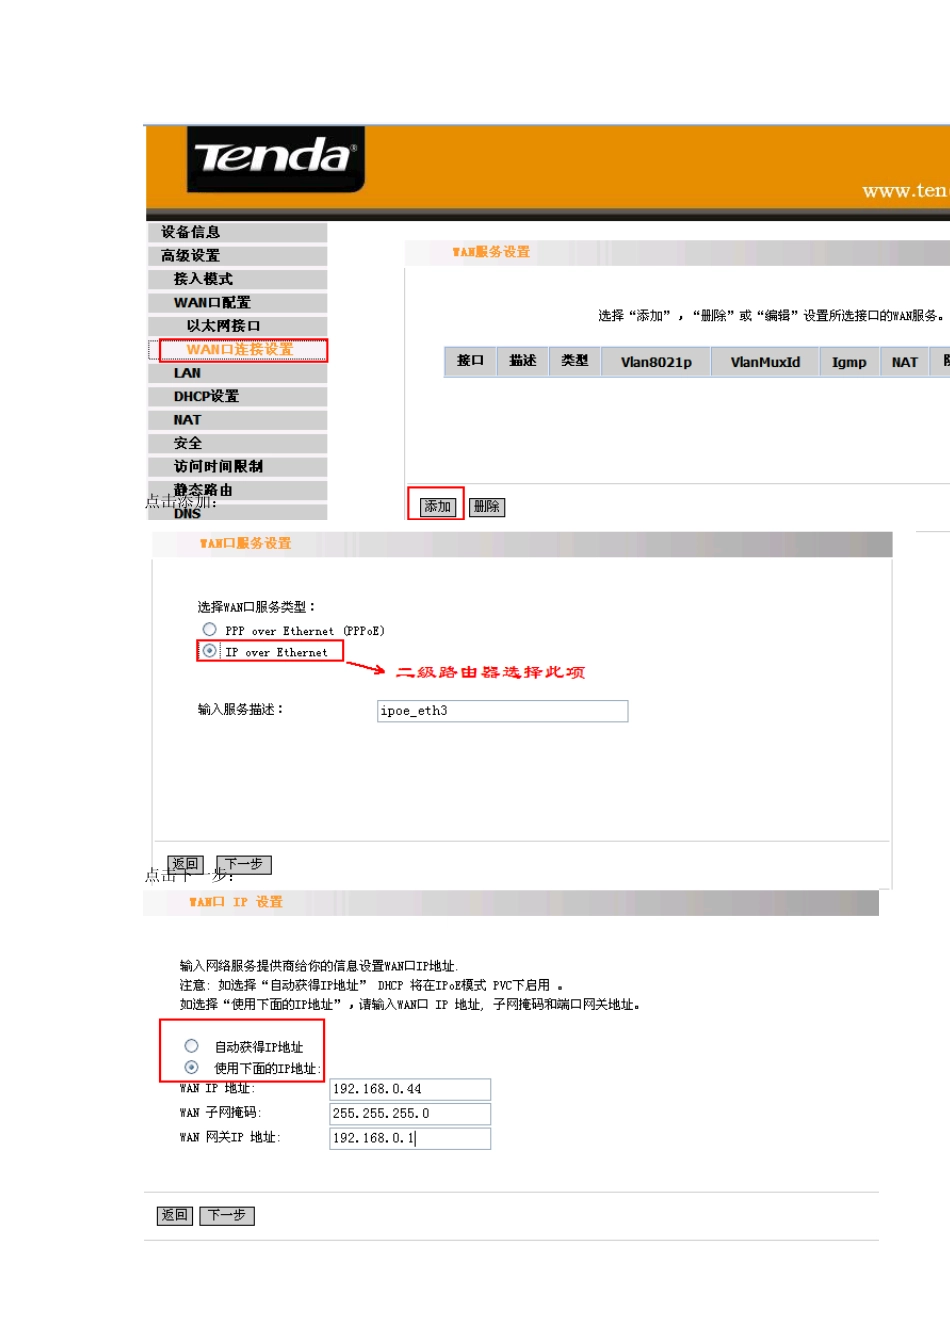Click the 输入服务描述 label
950x1344 pixels.
(241, 710)
